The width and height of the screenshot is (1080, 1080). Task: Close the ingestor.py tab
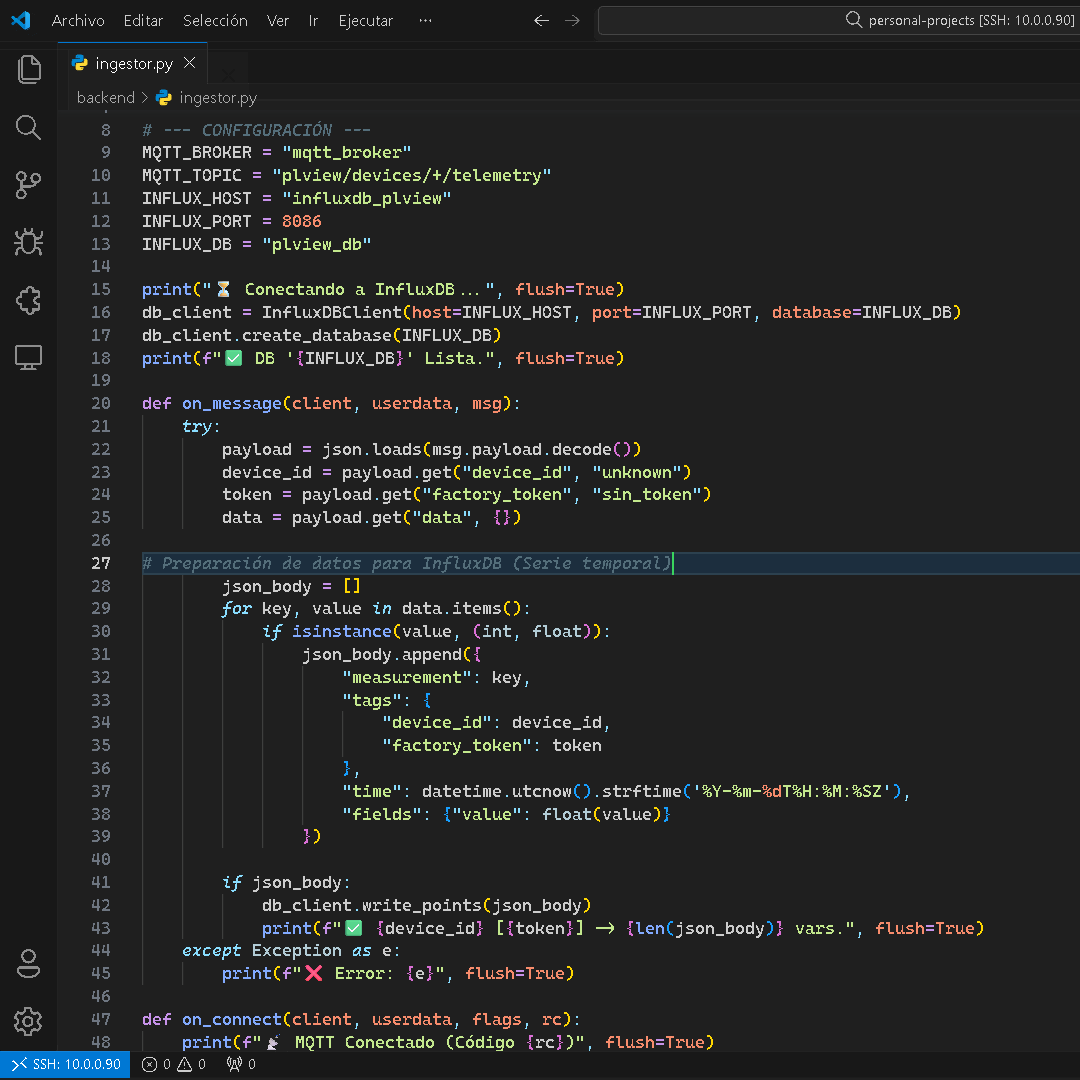coord(190,64)
